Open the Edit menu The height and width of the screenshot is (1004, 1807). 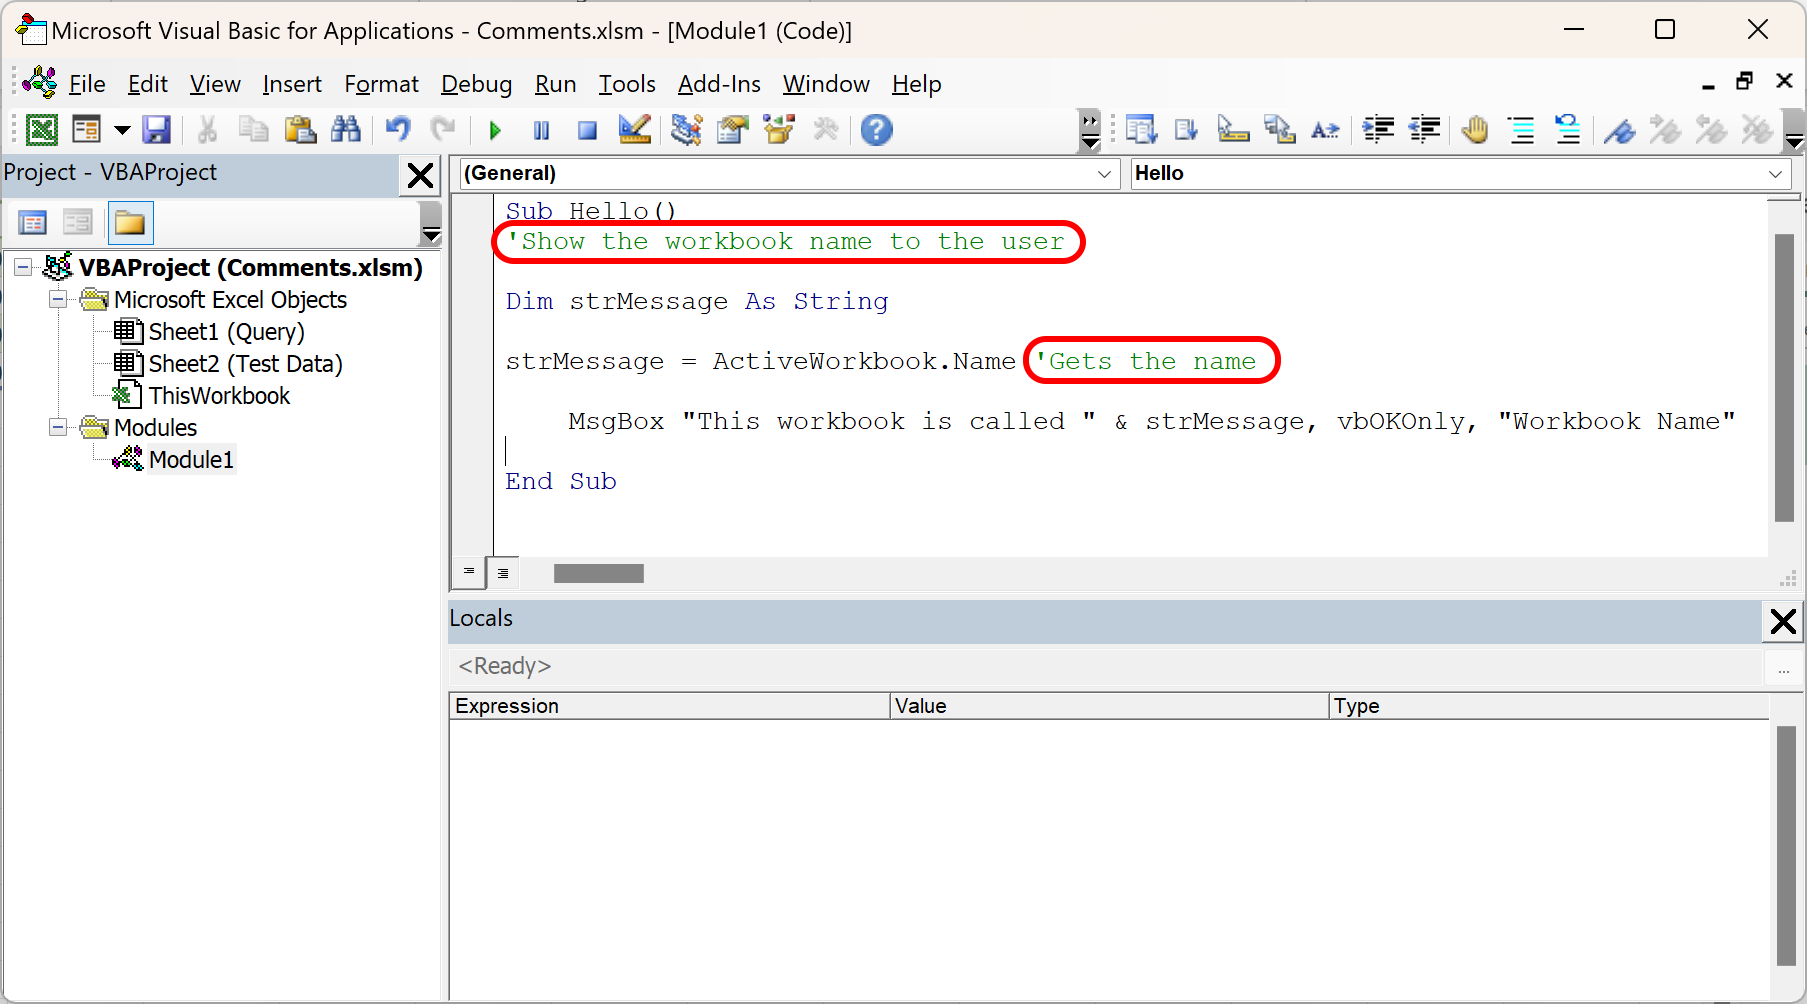(148, 84)
